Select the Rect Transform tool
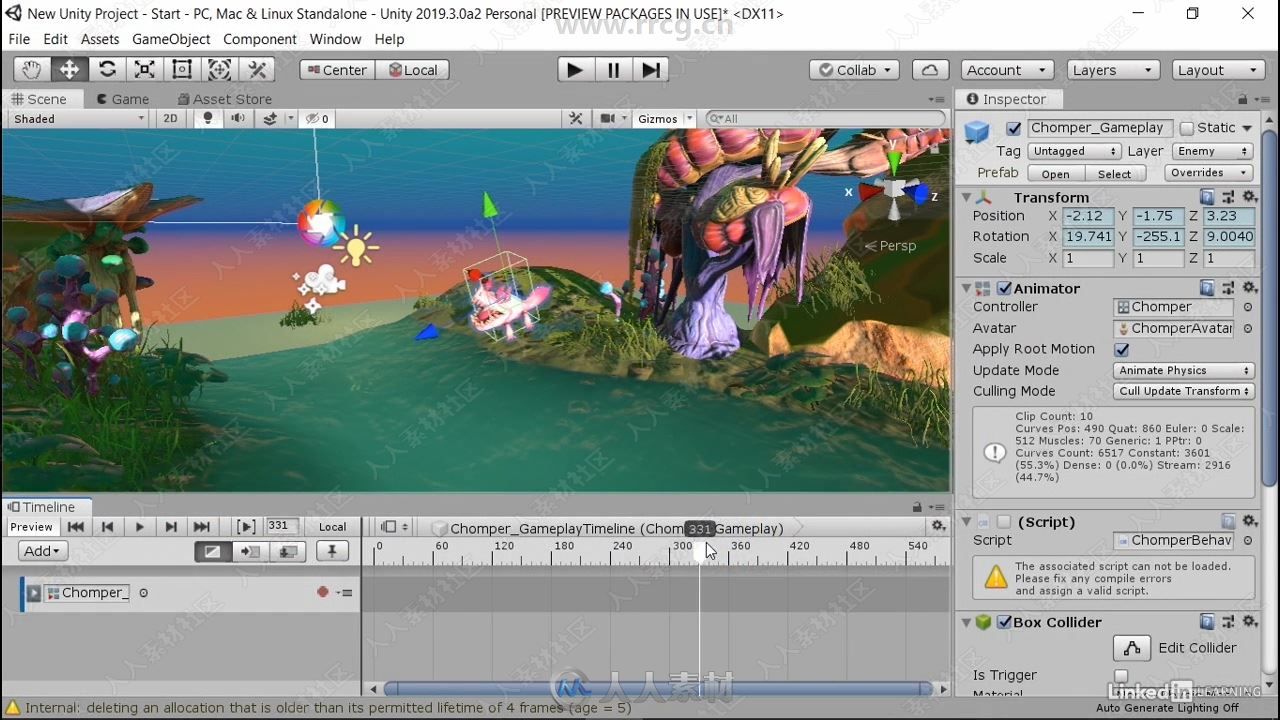The height and width of the screenshot is (720, 1280). click(x=182, y=69)
